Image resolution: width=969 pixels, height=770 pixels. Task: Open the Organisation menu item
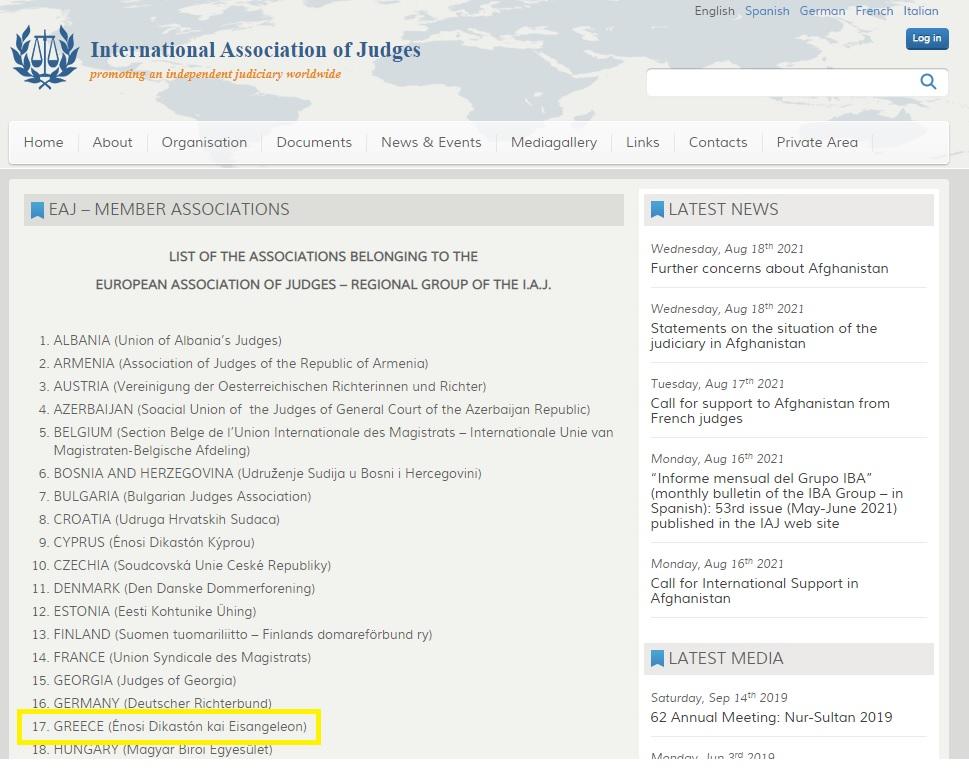(x=204, y=142)
